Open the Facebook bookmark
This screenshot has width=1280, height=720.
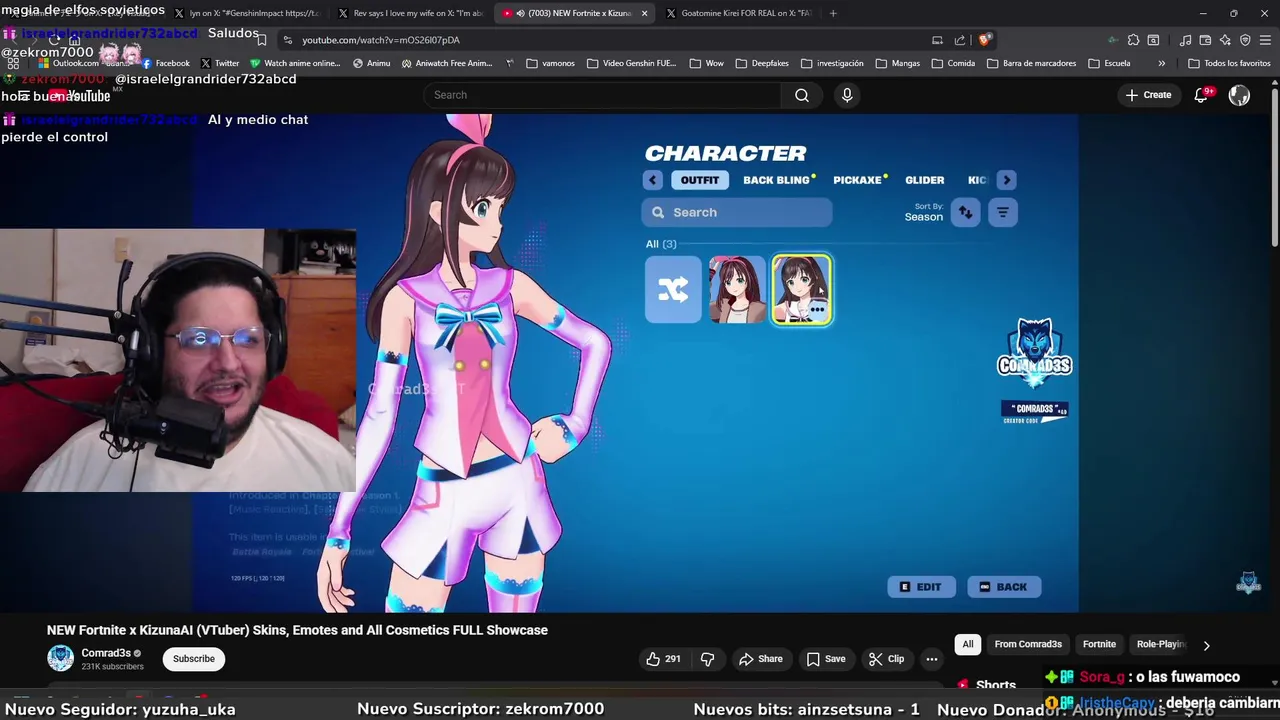(x=166, y=63)
